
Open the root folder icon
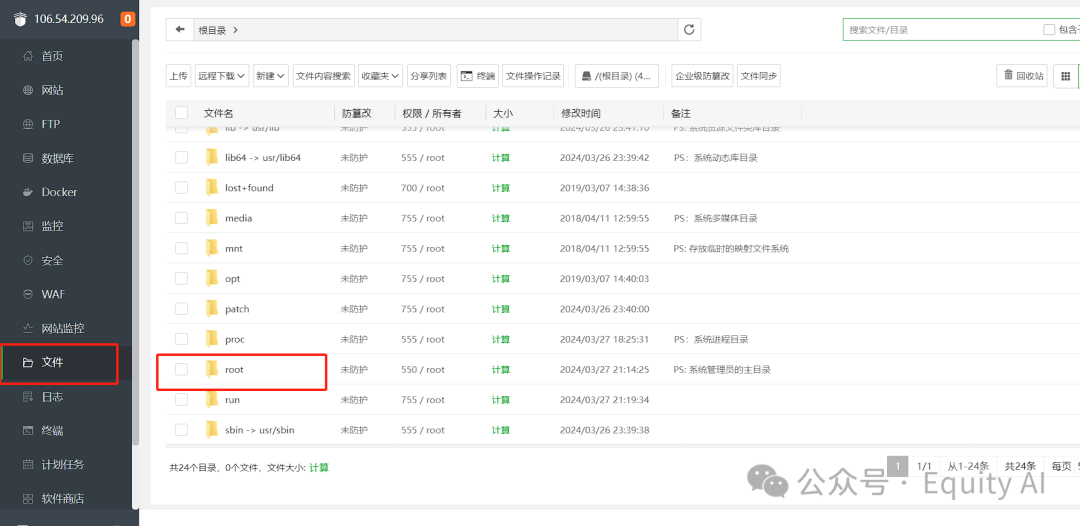click(x=211, y=370)
